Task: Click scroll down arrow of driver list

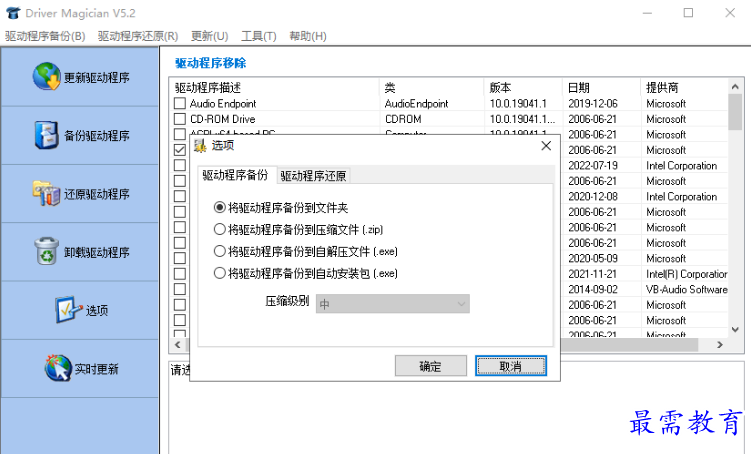Action: point(735,330)
